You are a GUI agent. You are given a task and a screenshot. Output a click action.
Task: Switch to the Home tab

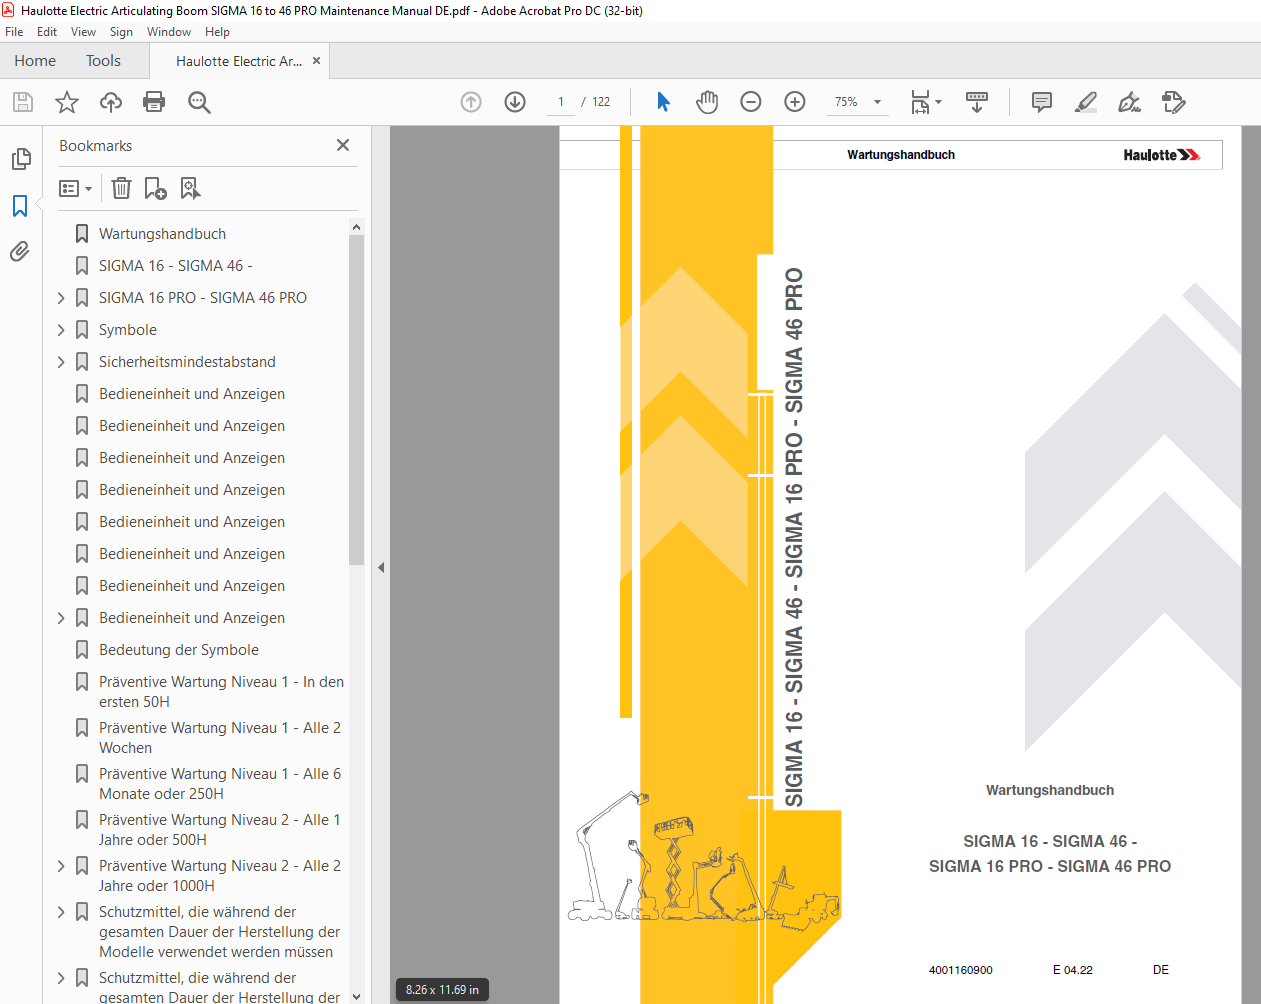35,61
